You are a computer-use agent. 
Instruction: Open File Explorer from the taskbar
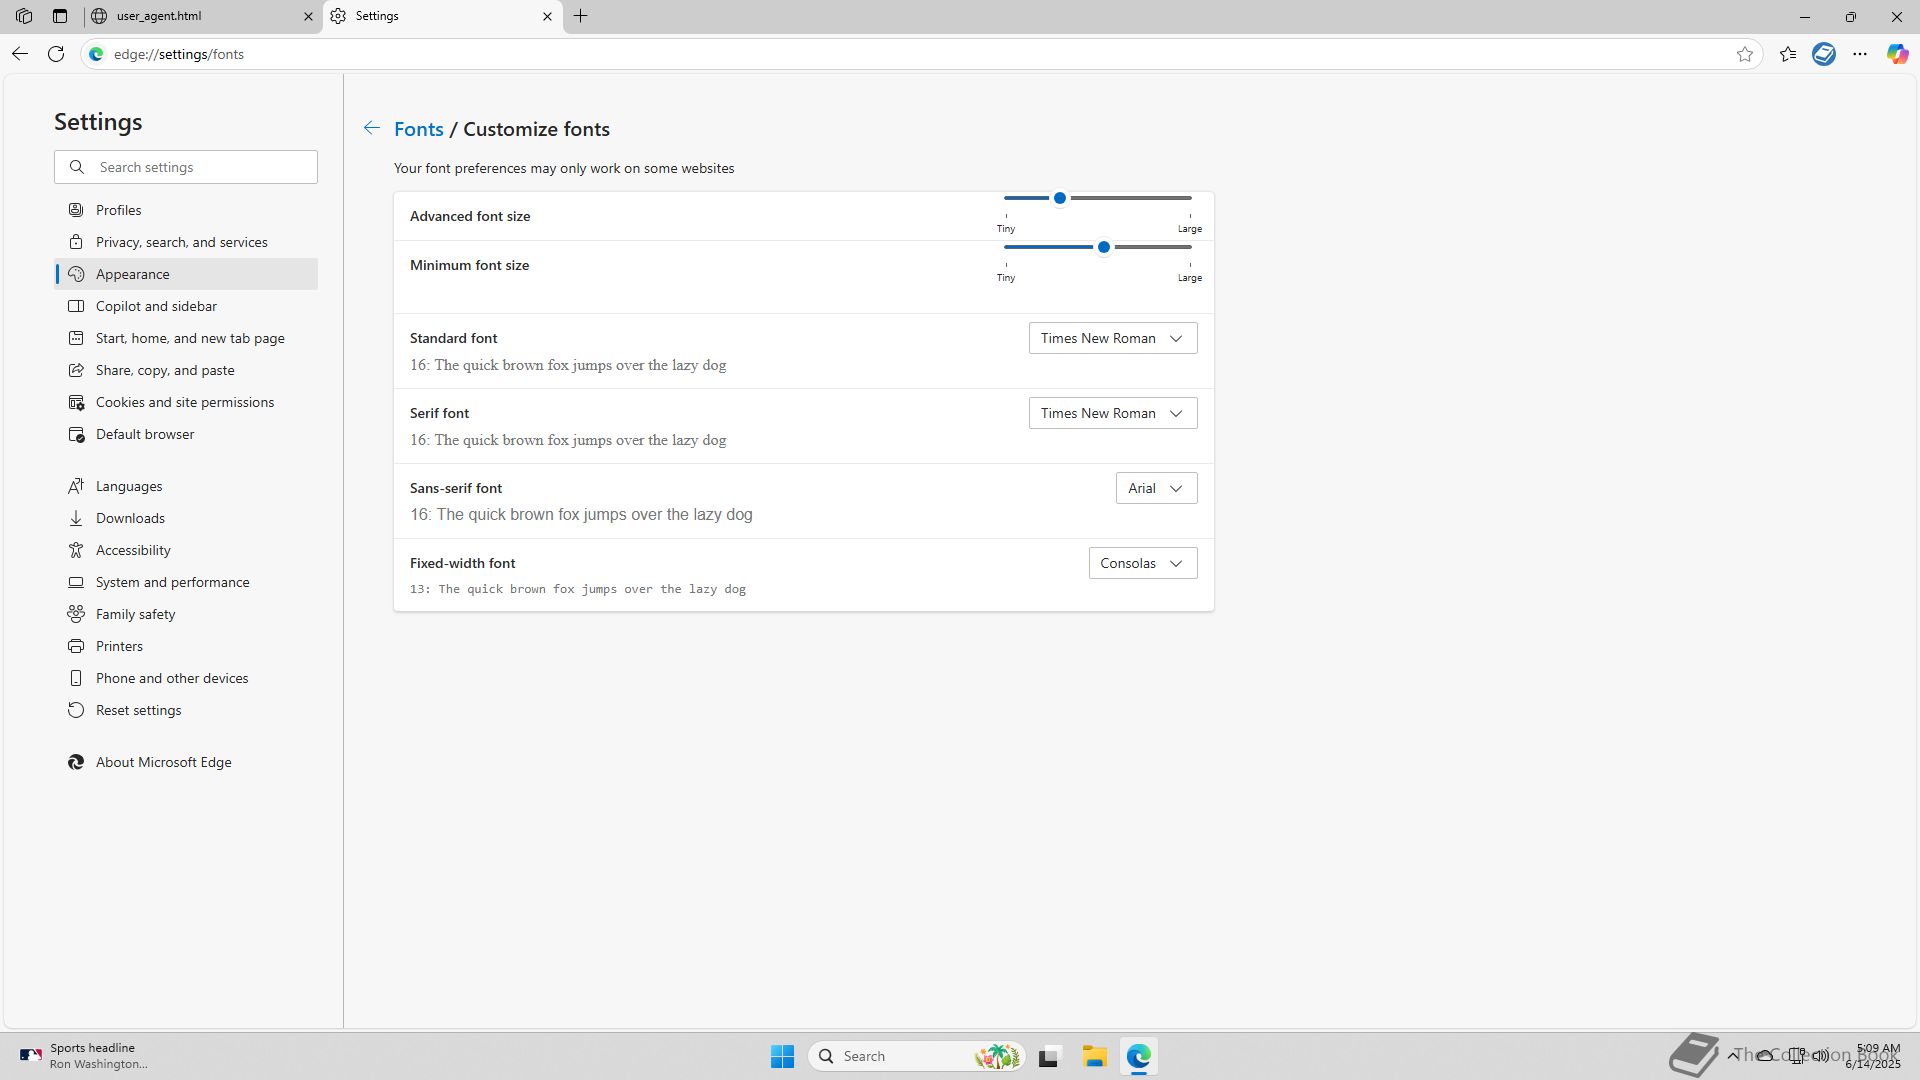[x=1094, y=1056]
